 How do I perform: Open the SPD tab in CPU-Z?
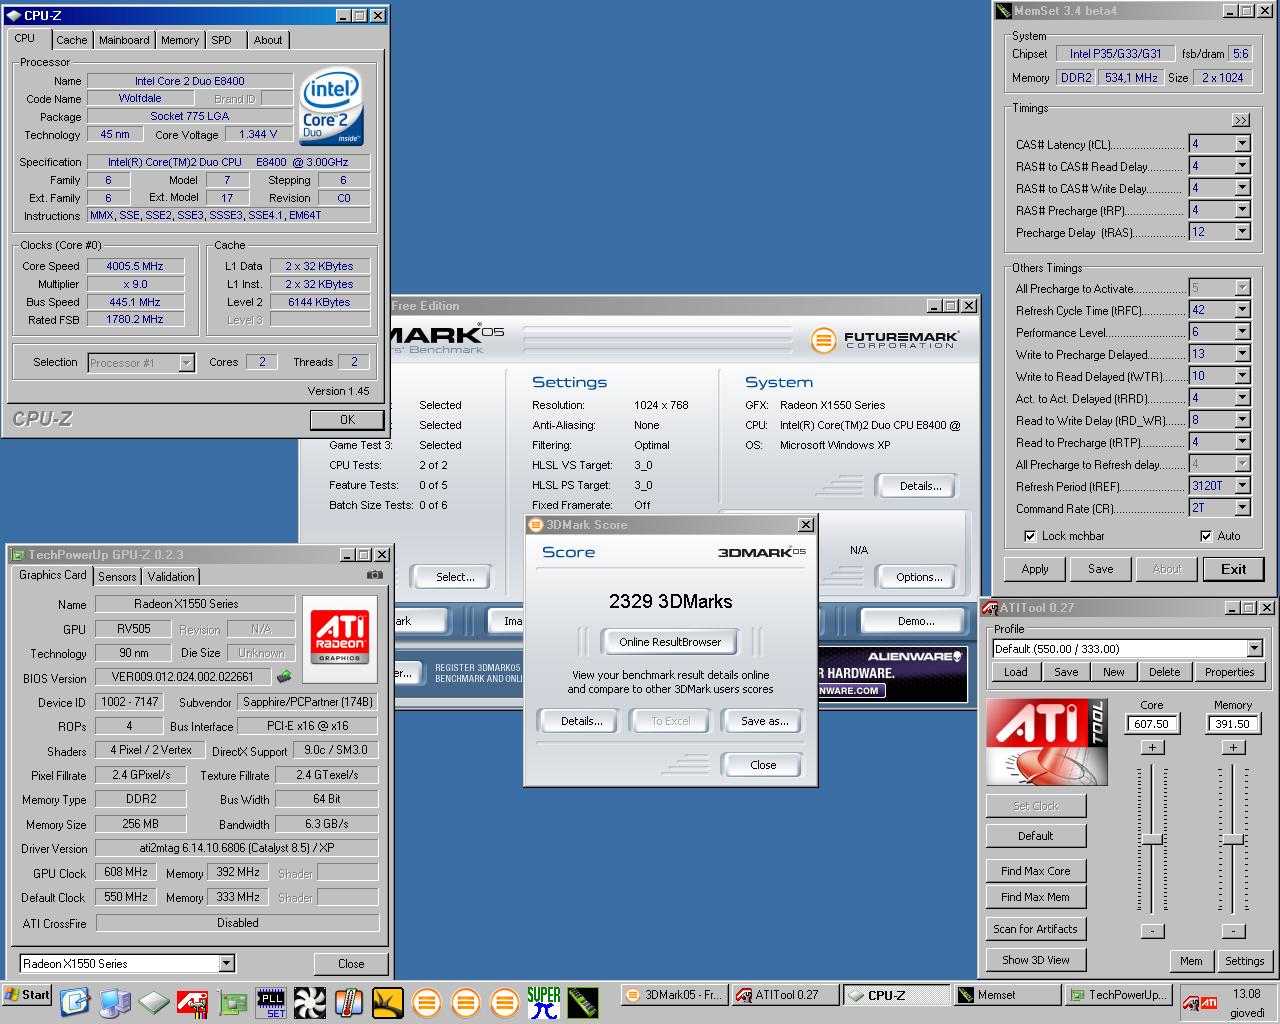(x=221, y=40)
